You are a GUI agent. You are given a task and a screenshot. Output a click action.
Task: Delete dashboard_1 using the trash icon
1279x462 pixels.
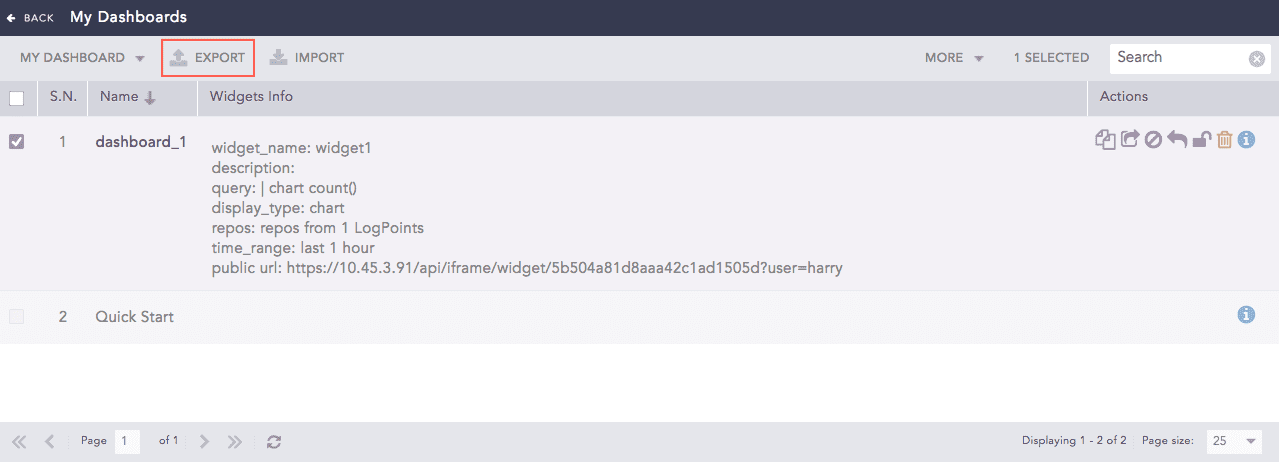click(x=1224, y=141)
